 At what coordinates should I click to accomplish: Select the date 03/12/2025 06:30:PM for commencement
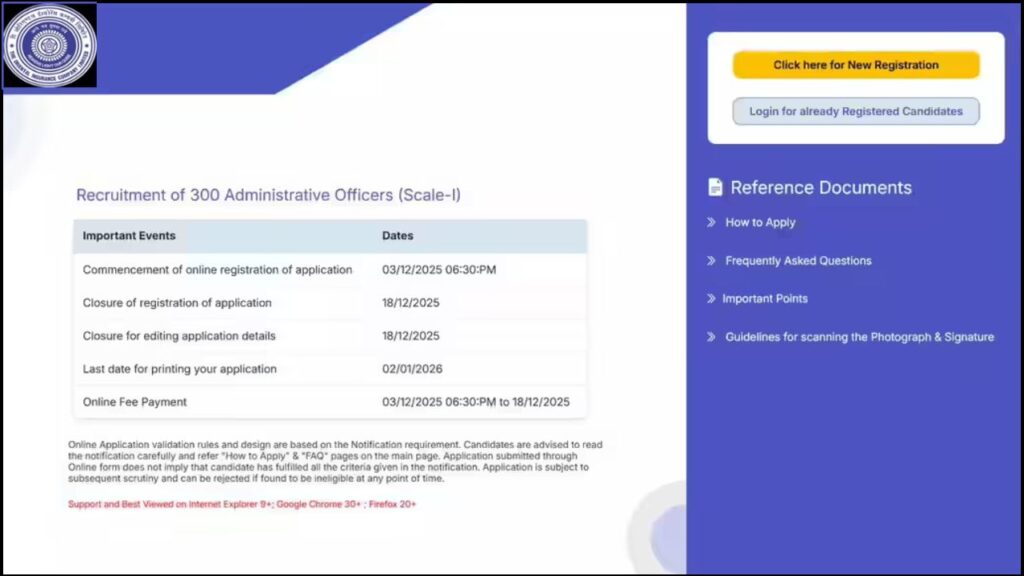click(x=439, y=270)
